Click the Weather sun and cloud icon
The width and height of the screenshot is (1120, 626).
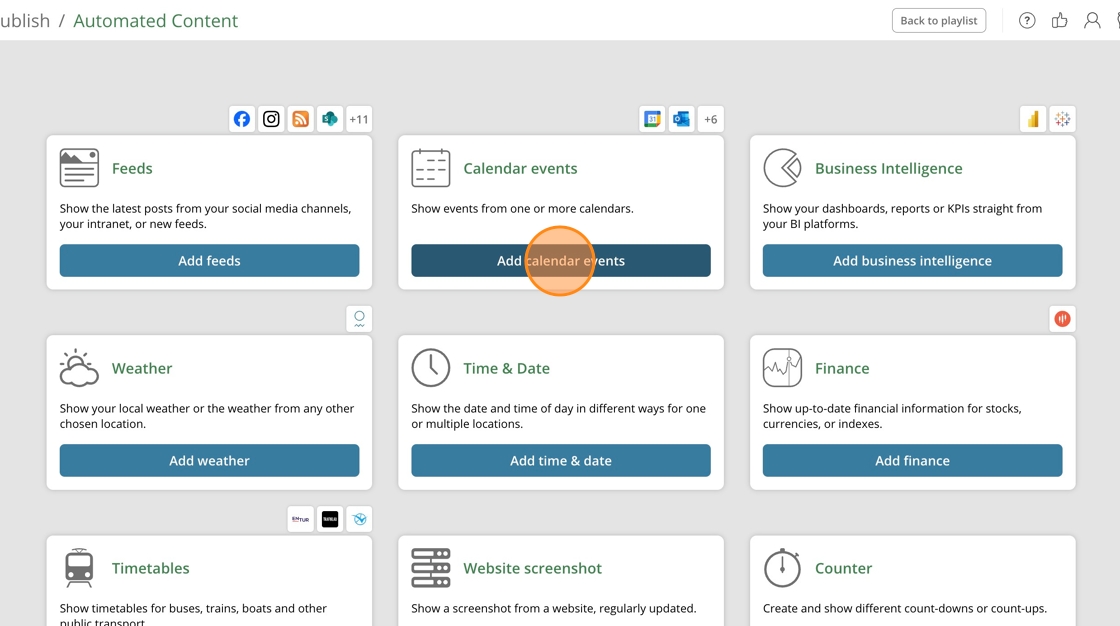tap(79, 368)
